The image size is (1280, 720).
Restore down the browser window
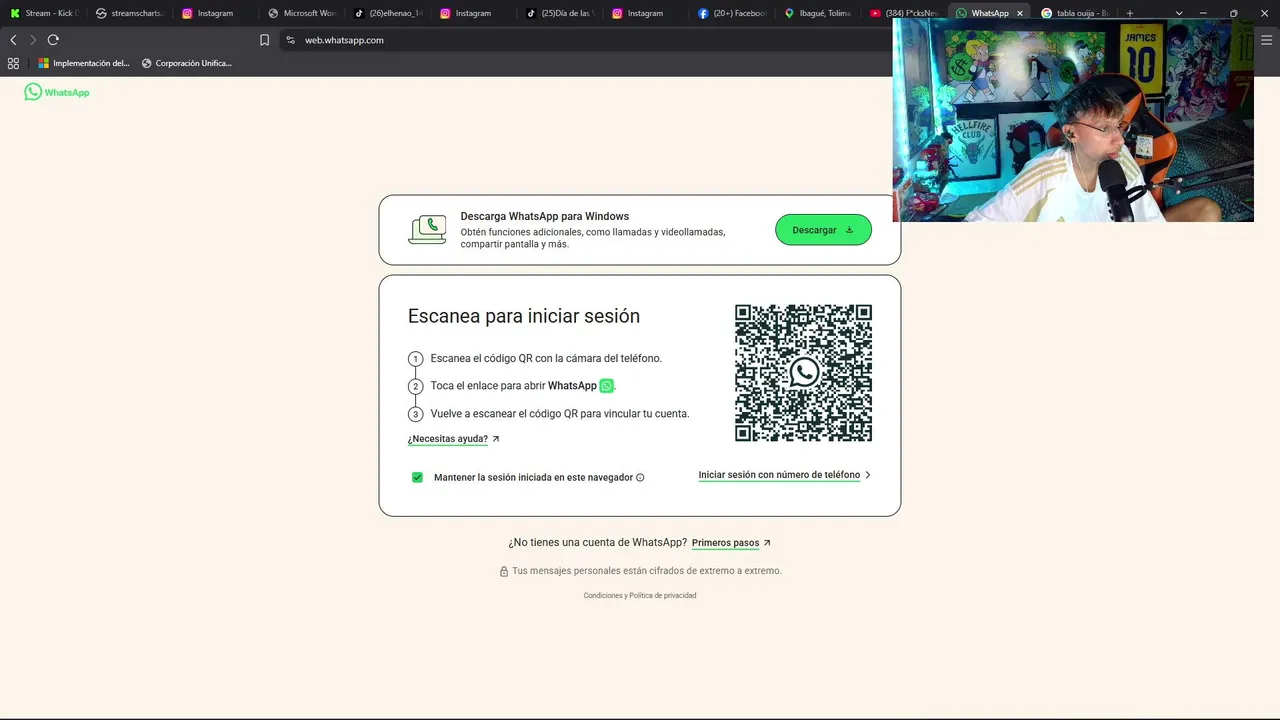point(1233,13)
